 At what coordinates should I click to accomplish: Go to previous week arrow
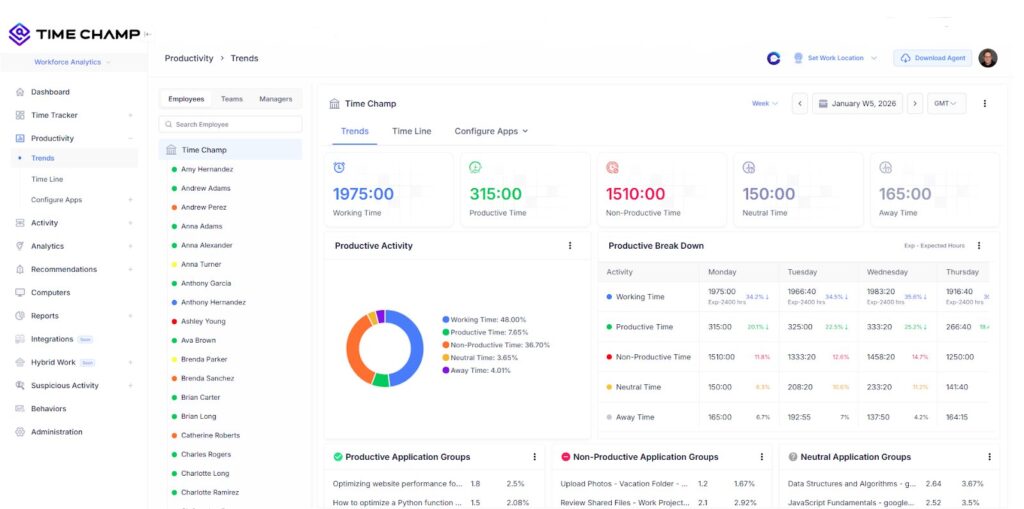(x=800, y=104)
